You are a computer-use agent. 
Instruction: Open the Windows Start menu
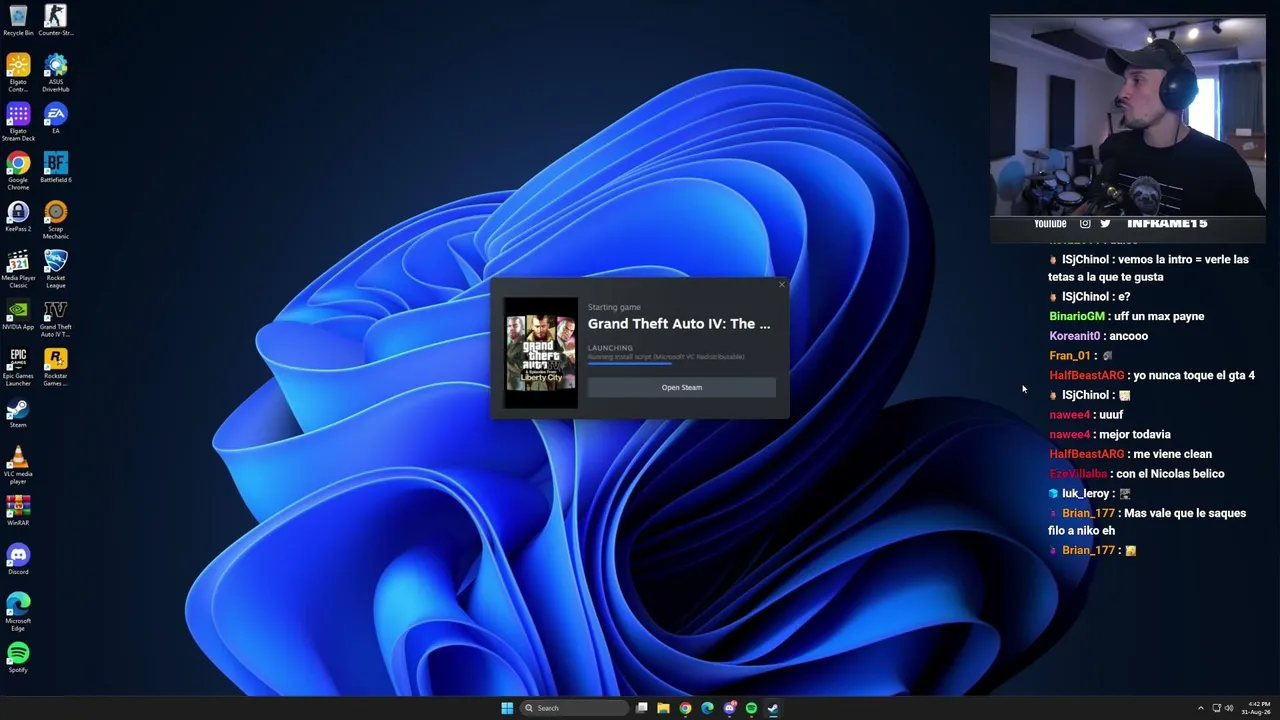pyautogui.click(x=507, y=708)
